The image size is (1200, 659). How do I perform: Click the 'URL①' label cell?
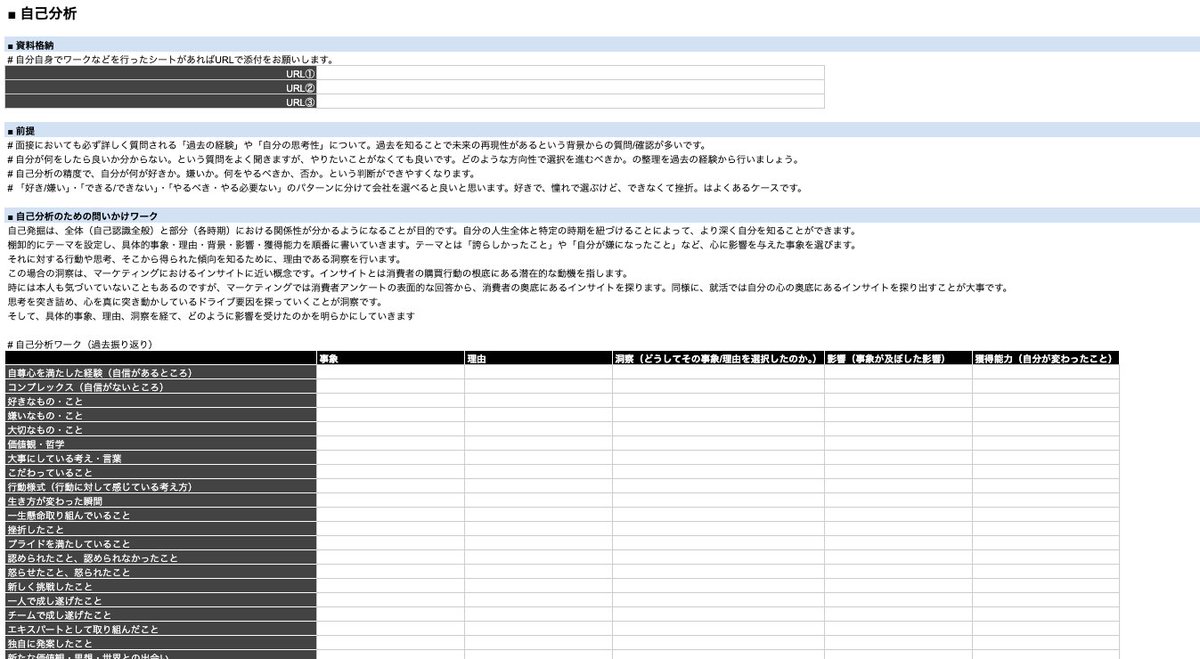coord(161,73)
